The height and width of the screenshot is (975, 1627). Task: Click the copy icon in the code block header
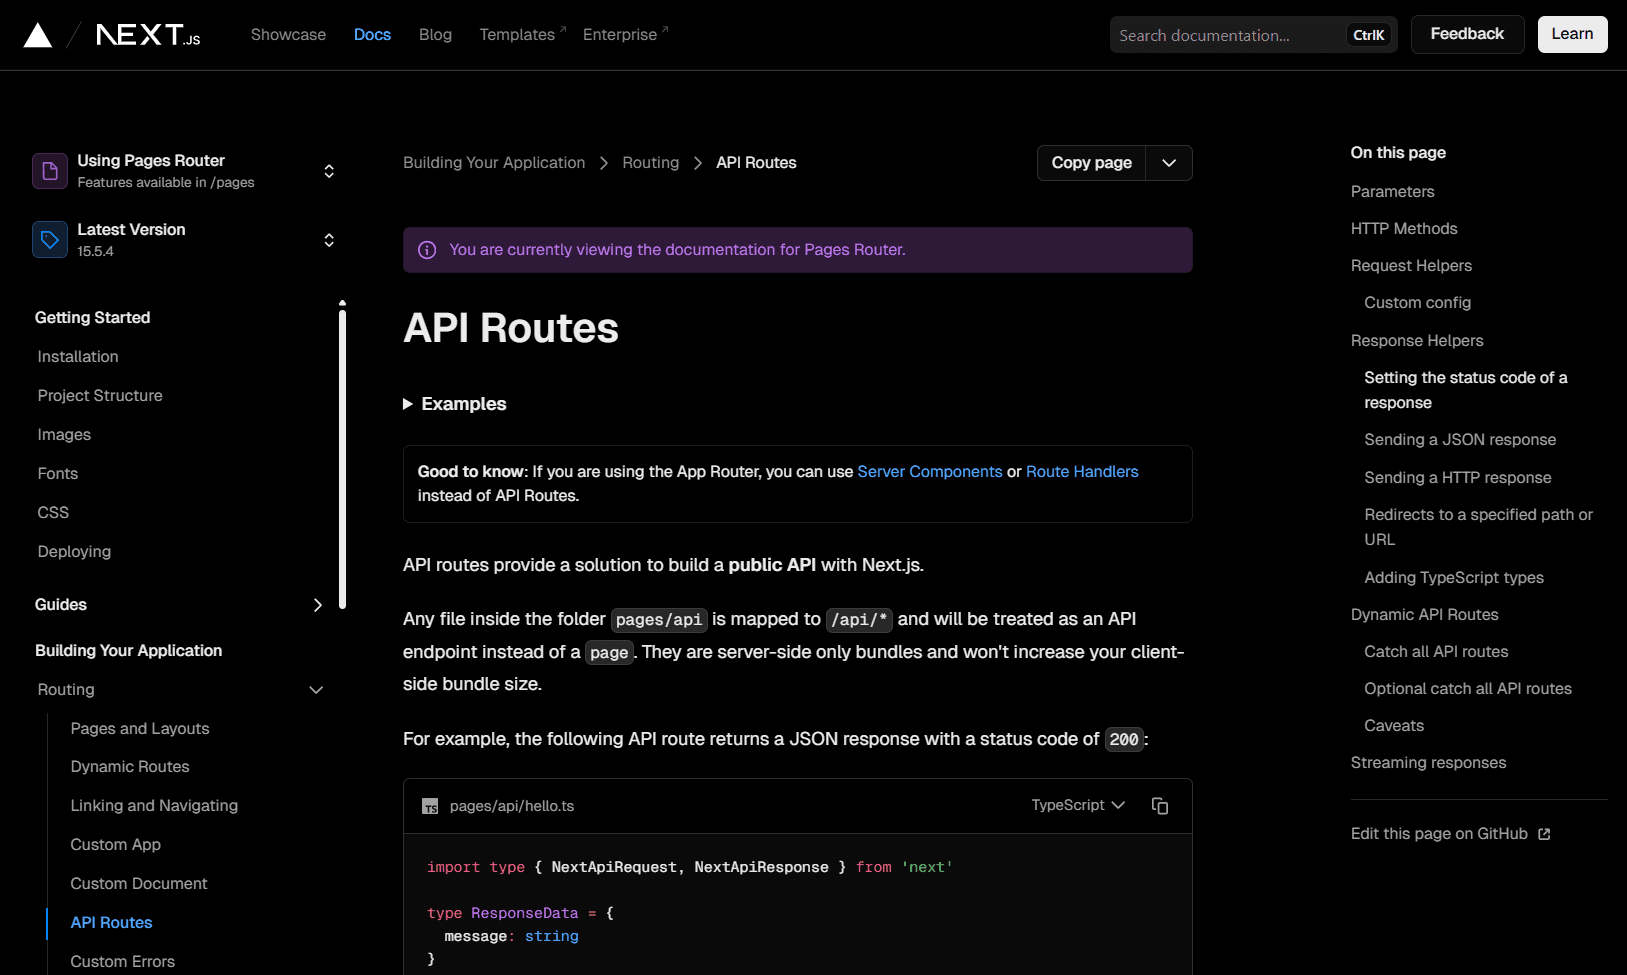[1160, 805]
